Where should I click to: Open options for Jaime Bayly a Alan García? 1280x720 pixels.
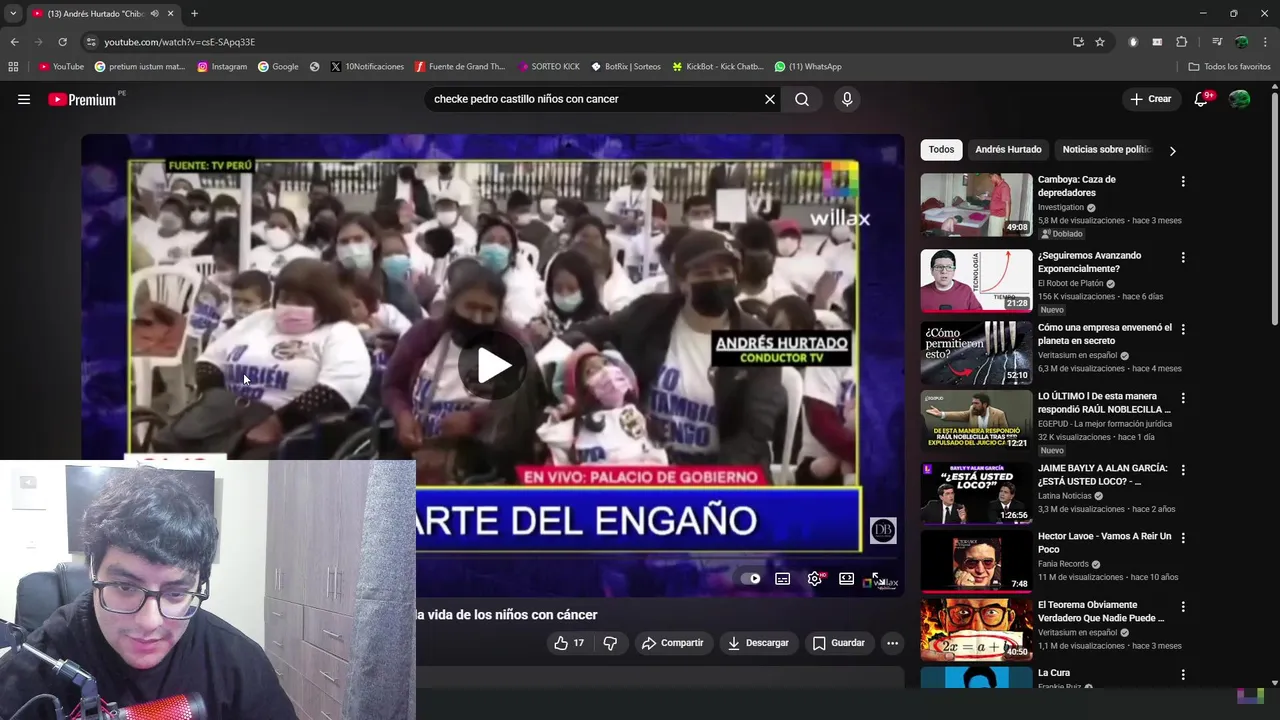(1183, 470)
